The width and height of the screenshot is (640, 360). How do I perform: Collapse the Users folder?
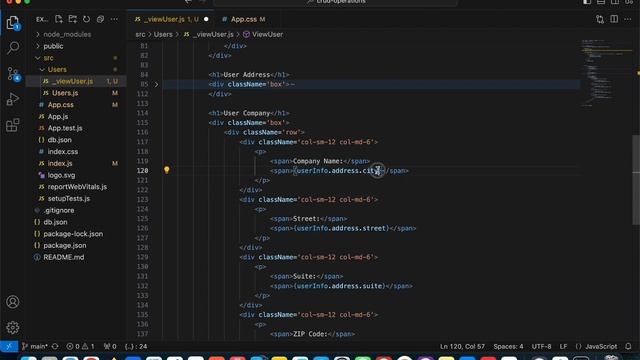point(57,70)
